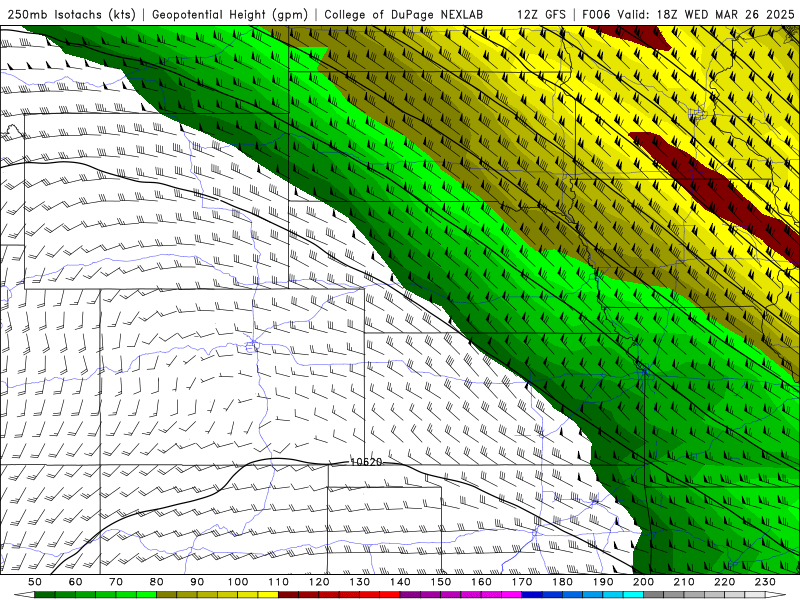Click the "180" scale number
Image resolution: width=800 pixels, height=600 pixels.
point(562,582)
